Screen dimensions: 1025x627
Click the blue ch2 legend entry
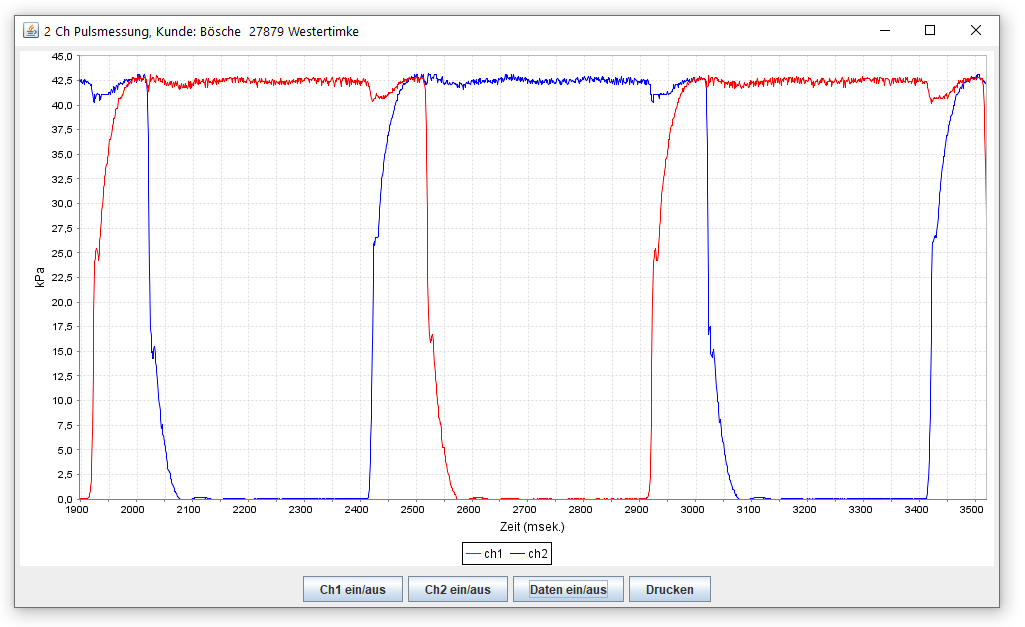click(x=529, y=554)
